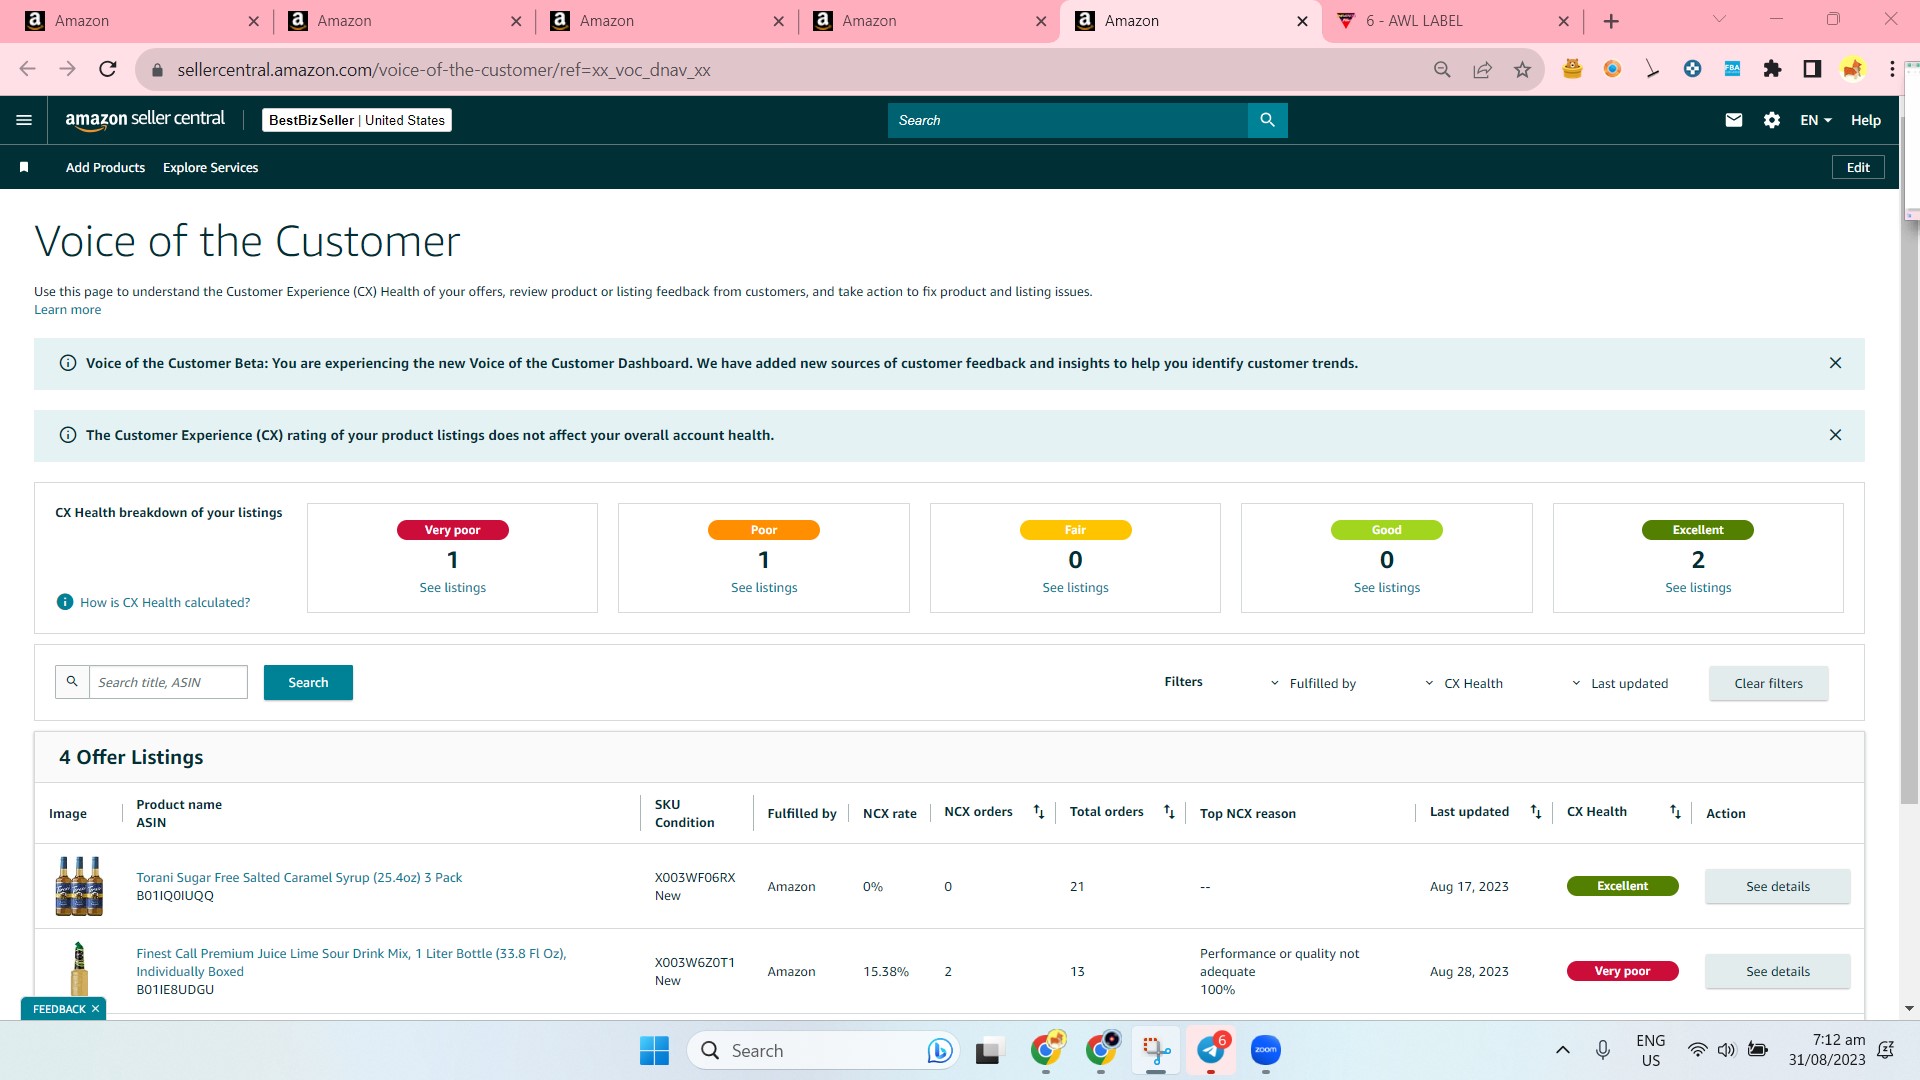Open the hamburger navigation menu
Screen dimensions: 1920x1080
coord(24,120)
